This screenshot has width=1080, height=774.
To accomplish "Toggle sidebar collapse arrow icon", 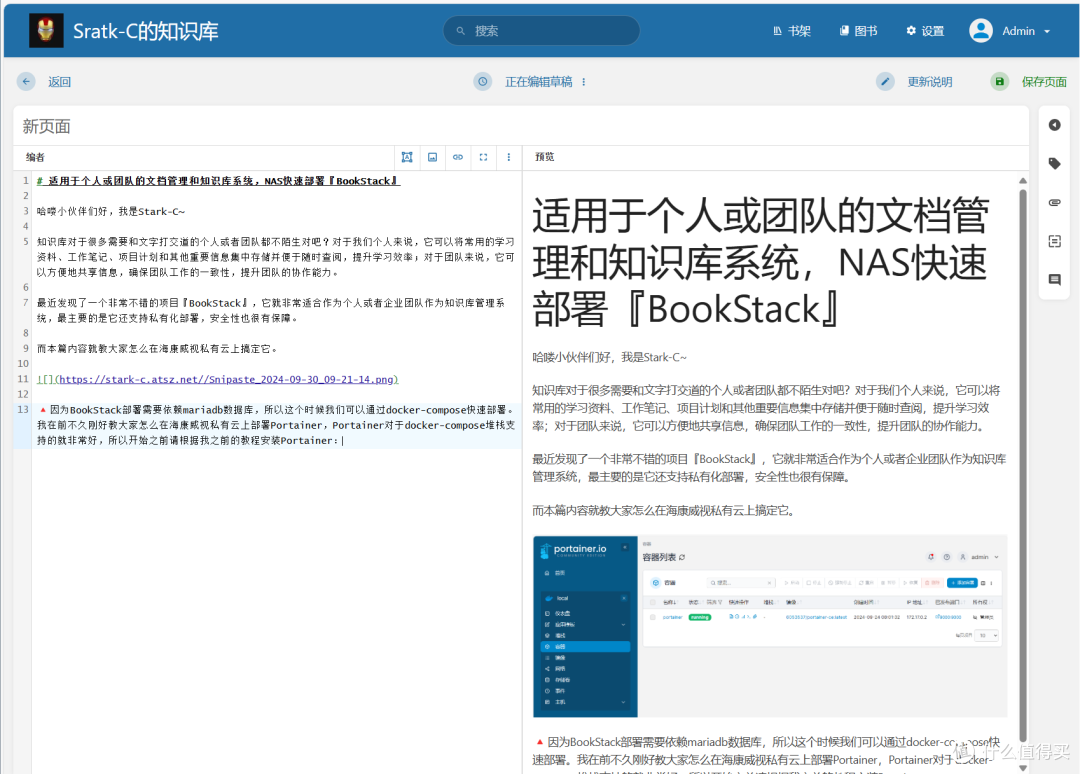I will tap(1055, 125).
